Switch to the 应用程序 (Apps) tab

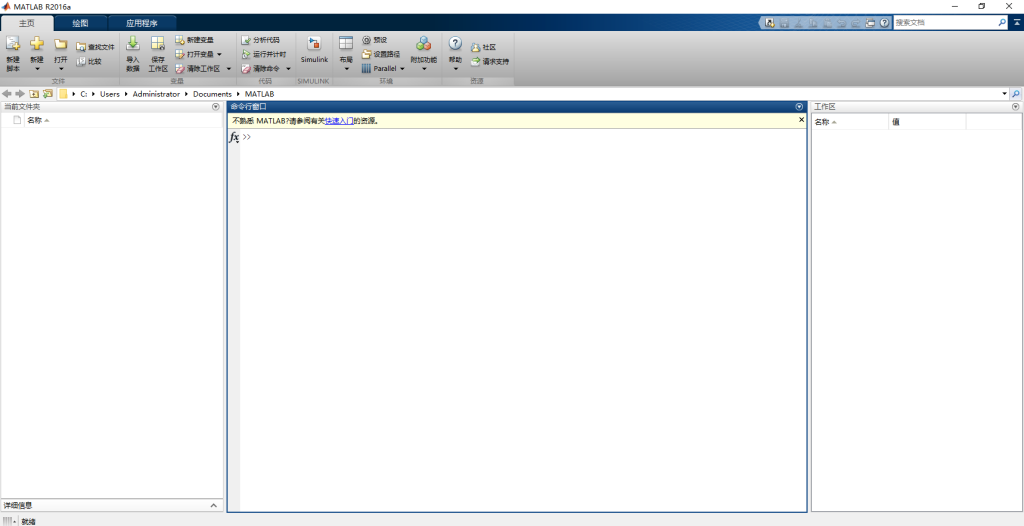click(142, 22)
